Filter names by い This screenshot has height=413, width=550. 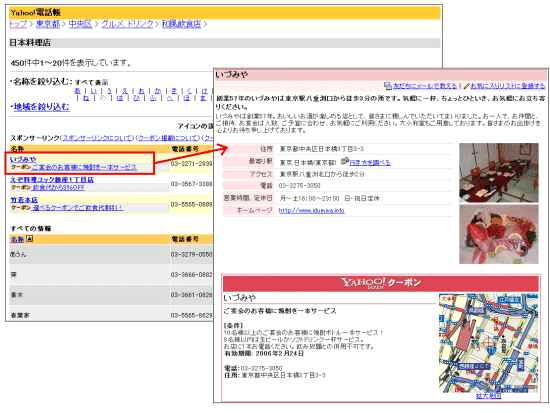[x=94, y=91]
